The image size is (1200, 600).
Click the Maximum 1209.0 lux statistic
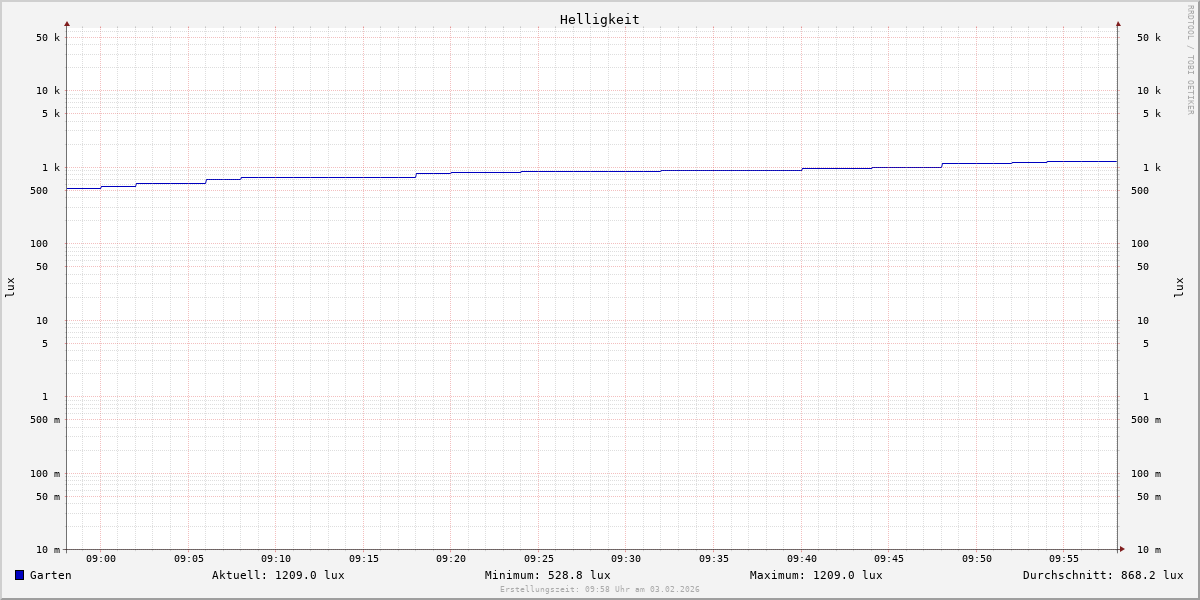816,575
